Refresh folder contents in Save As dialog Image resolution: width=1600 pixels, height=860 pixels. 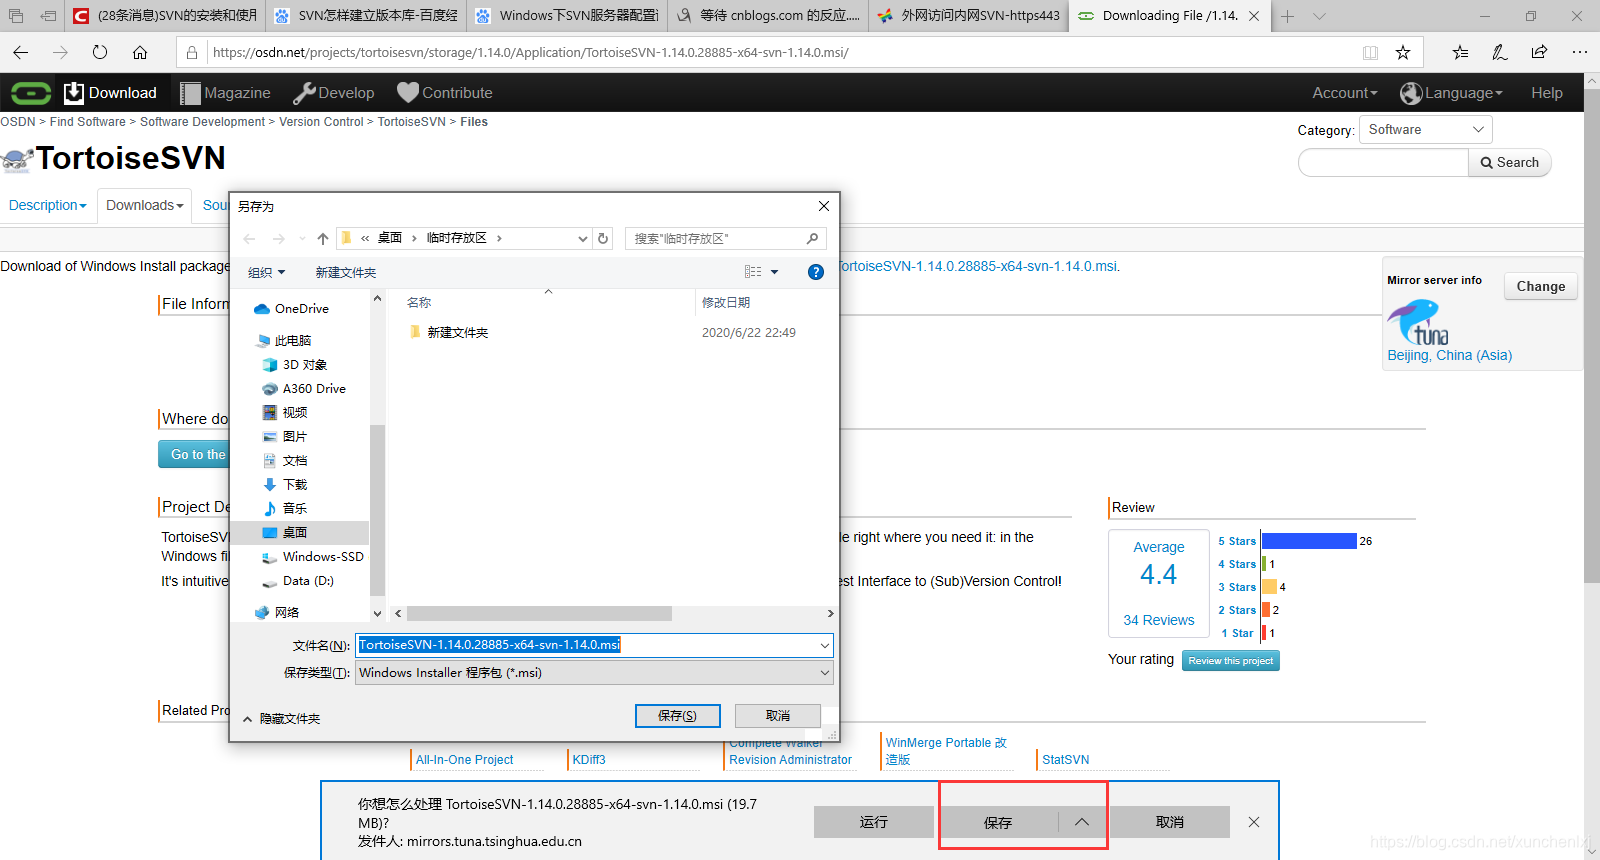pos(603,238)
